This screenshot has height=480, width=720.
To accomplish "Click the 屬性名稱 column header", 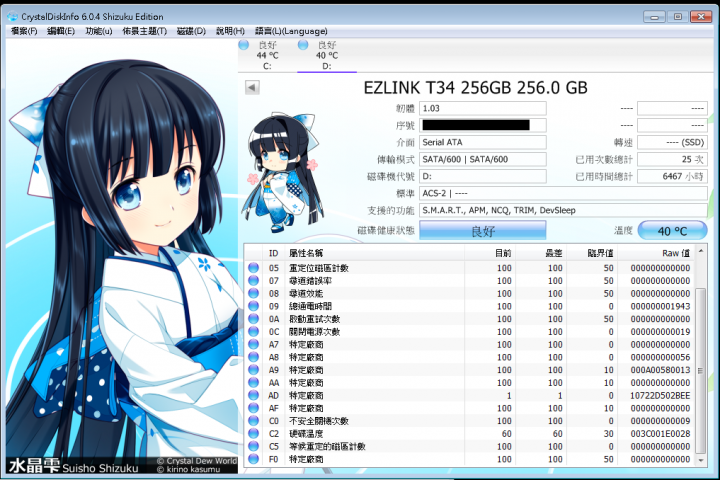I will click(x=374, y=253).
